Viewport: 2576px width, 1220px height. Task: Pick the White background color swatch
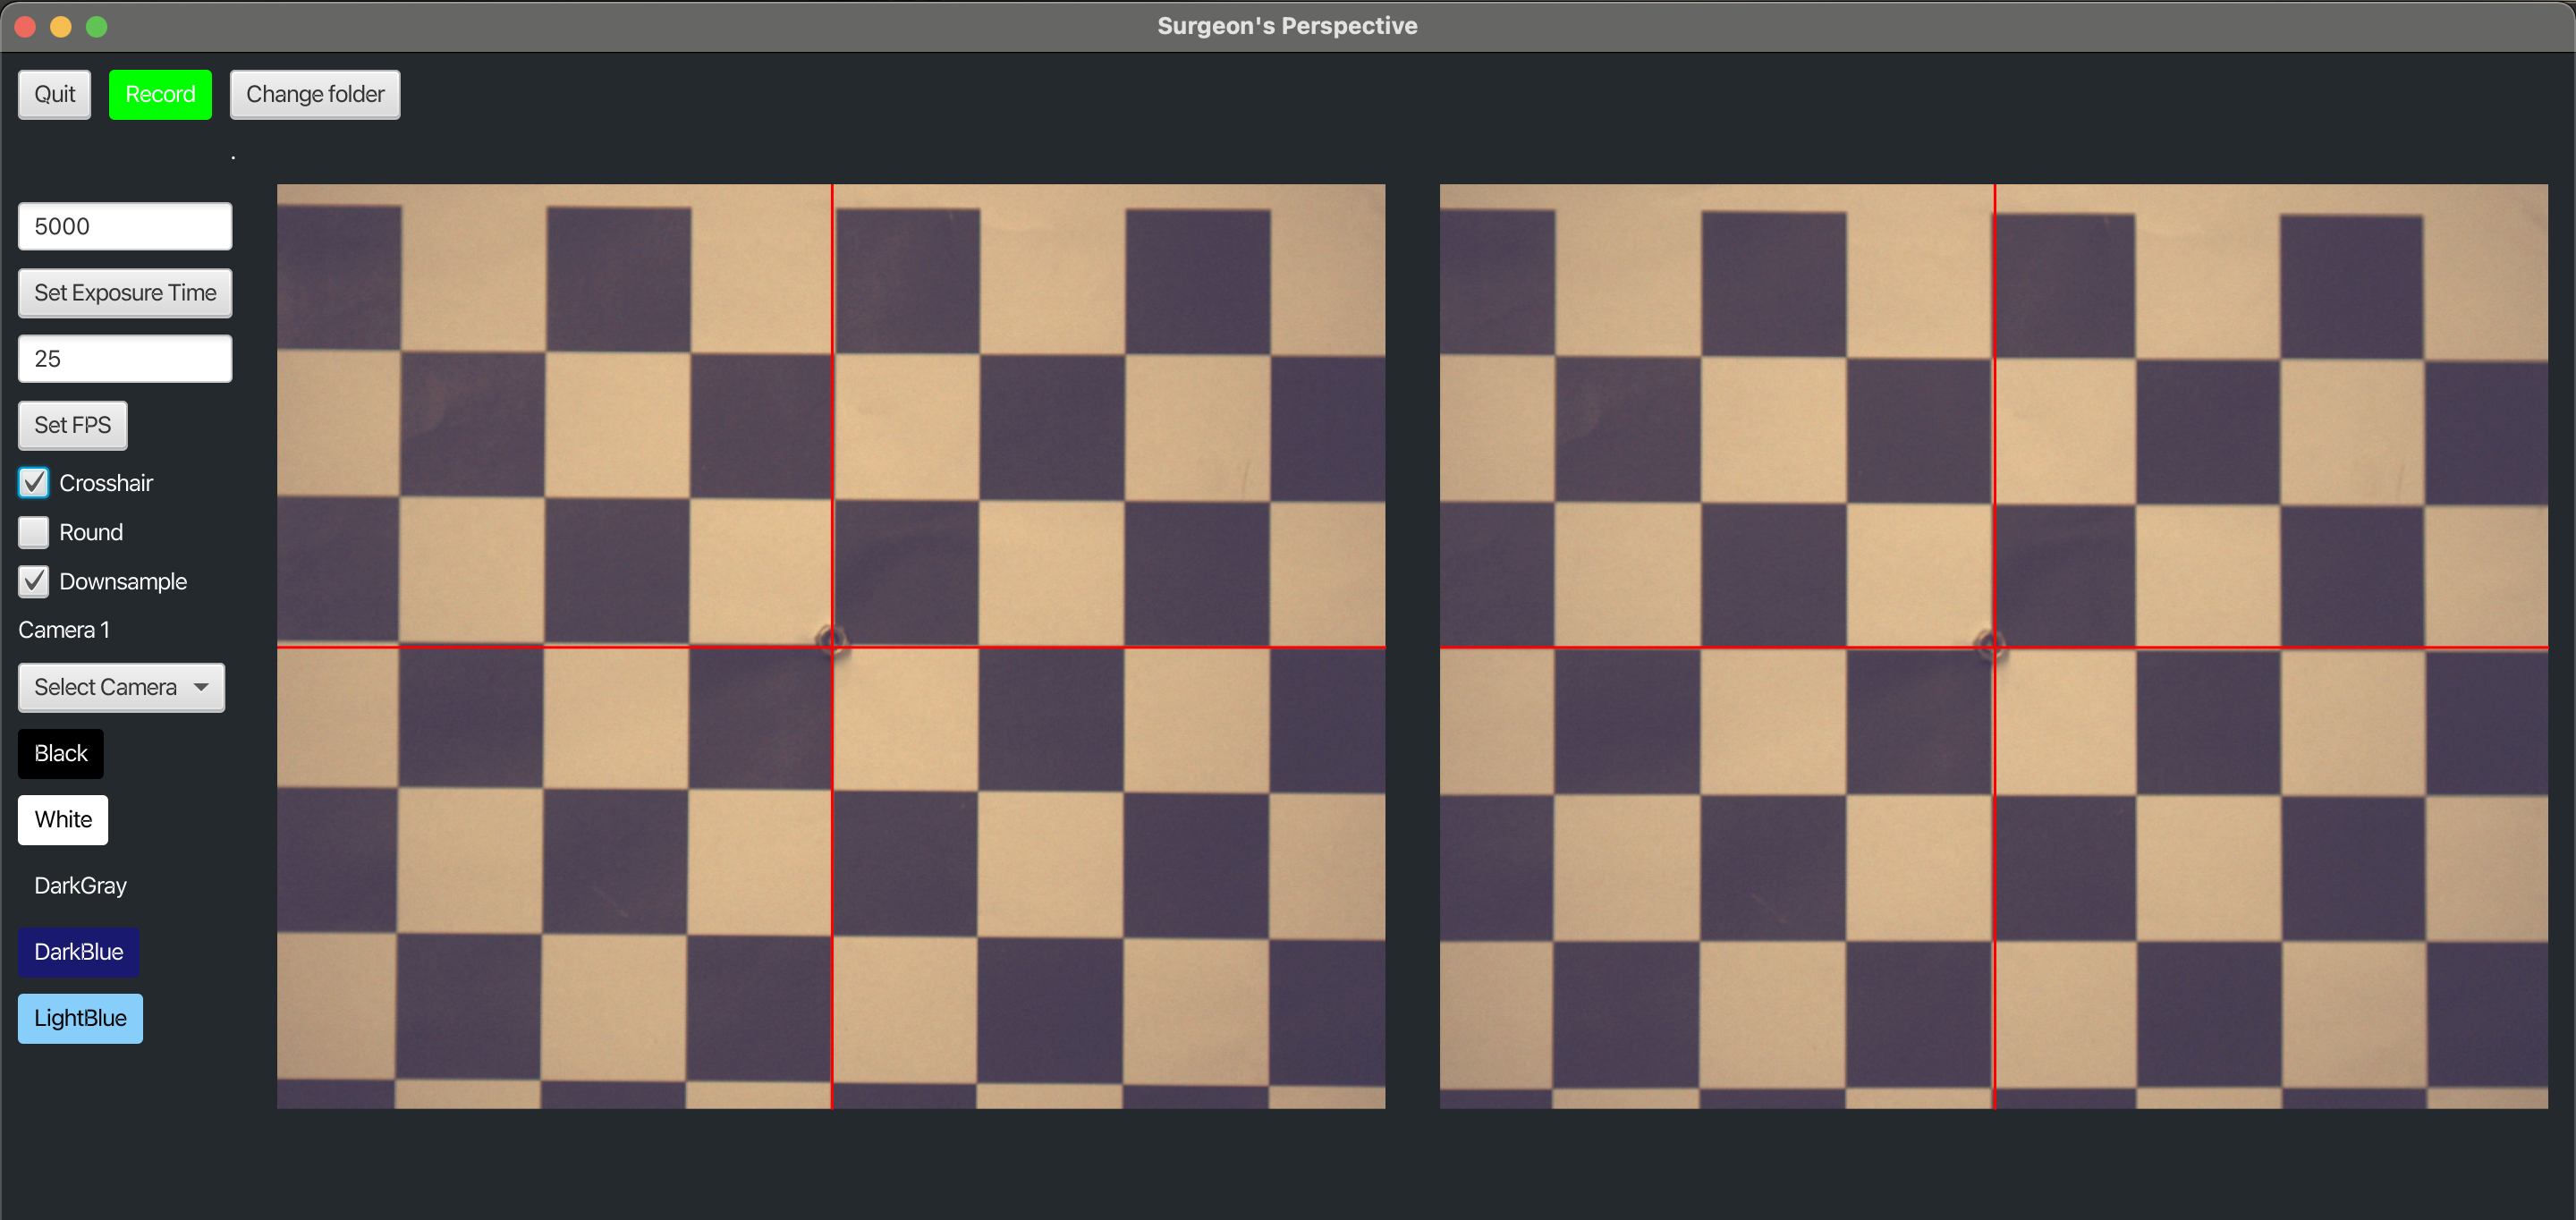coord(63,819)
